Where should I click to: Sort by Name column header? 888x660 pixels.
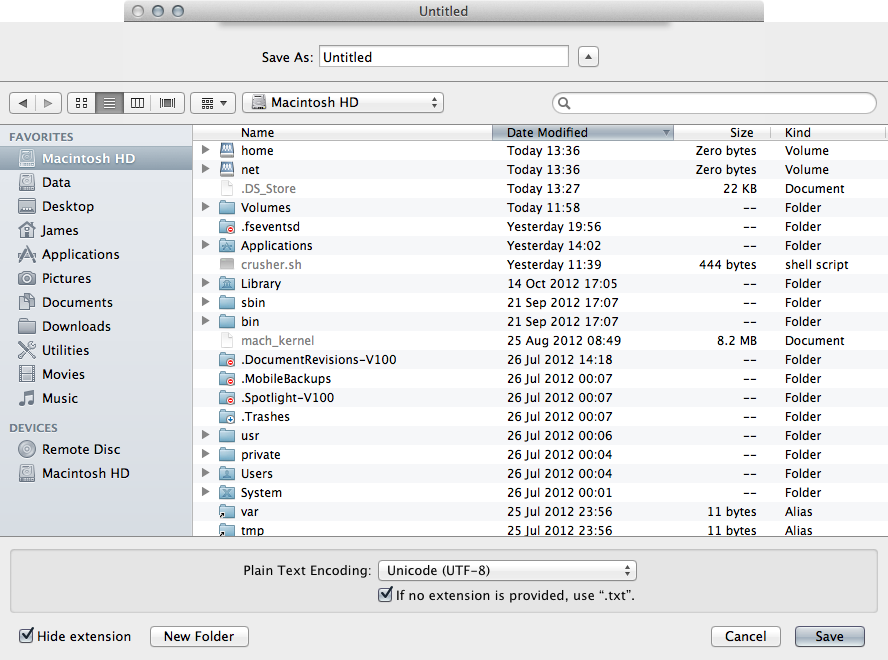pyautogui.click(x=343, y=132)
